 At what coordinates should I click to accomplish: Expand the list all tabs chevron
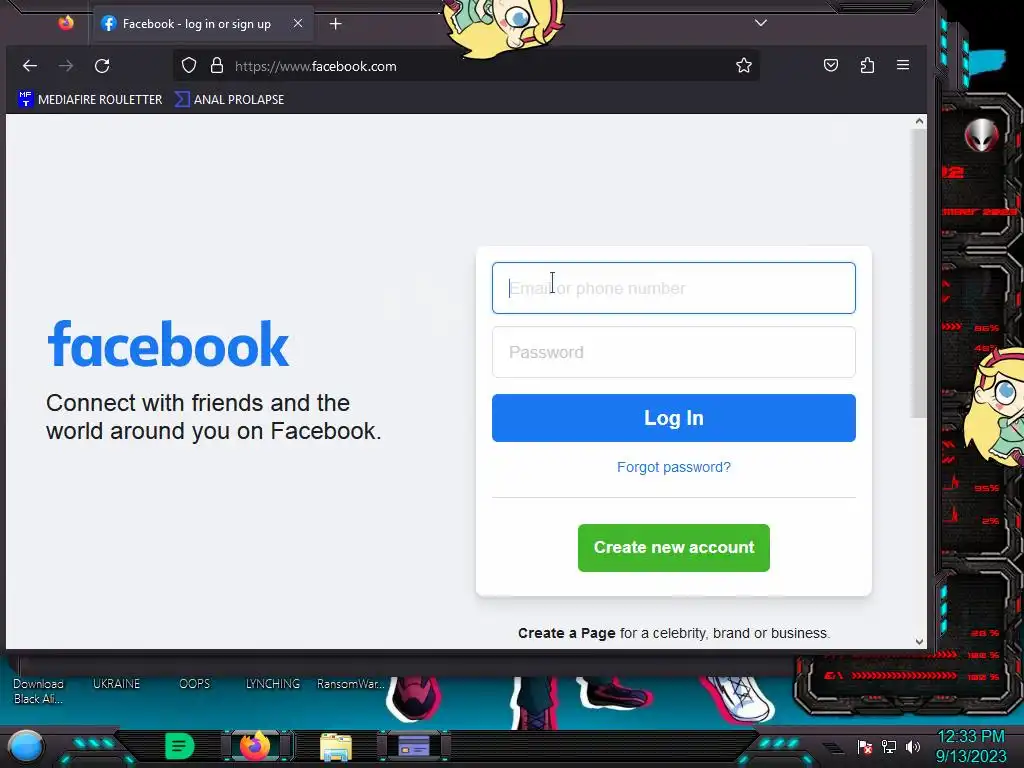(761, 23)
